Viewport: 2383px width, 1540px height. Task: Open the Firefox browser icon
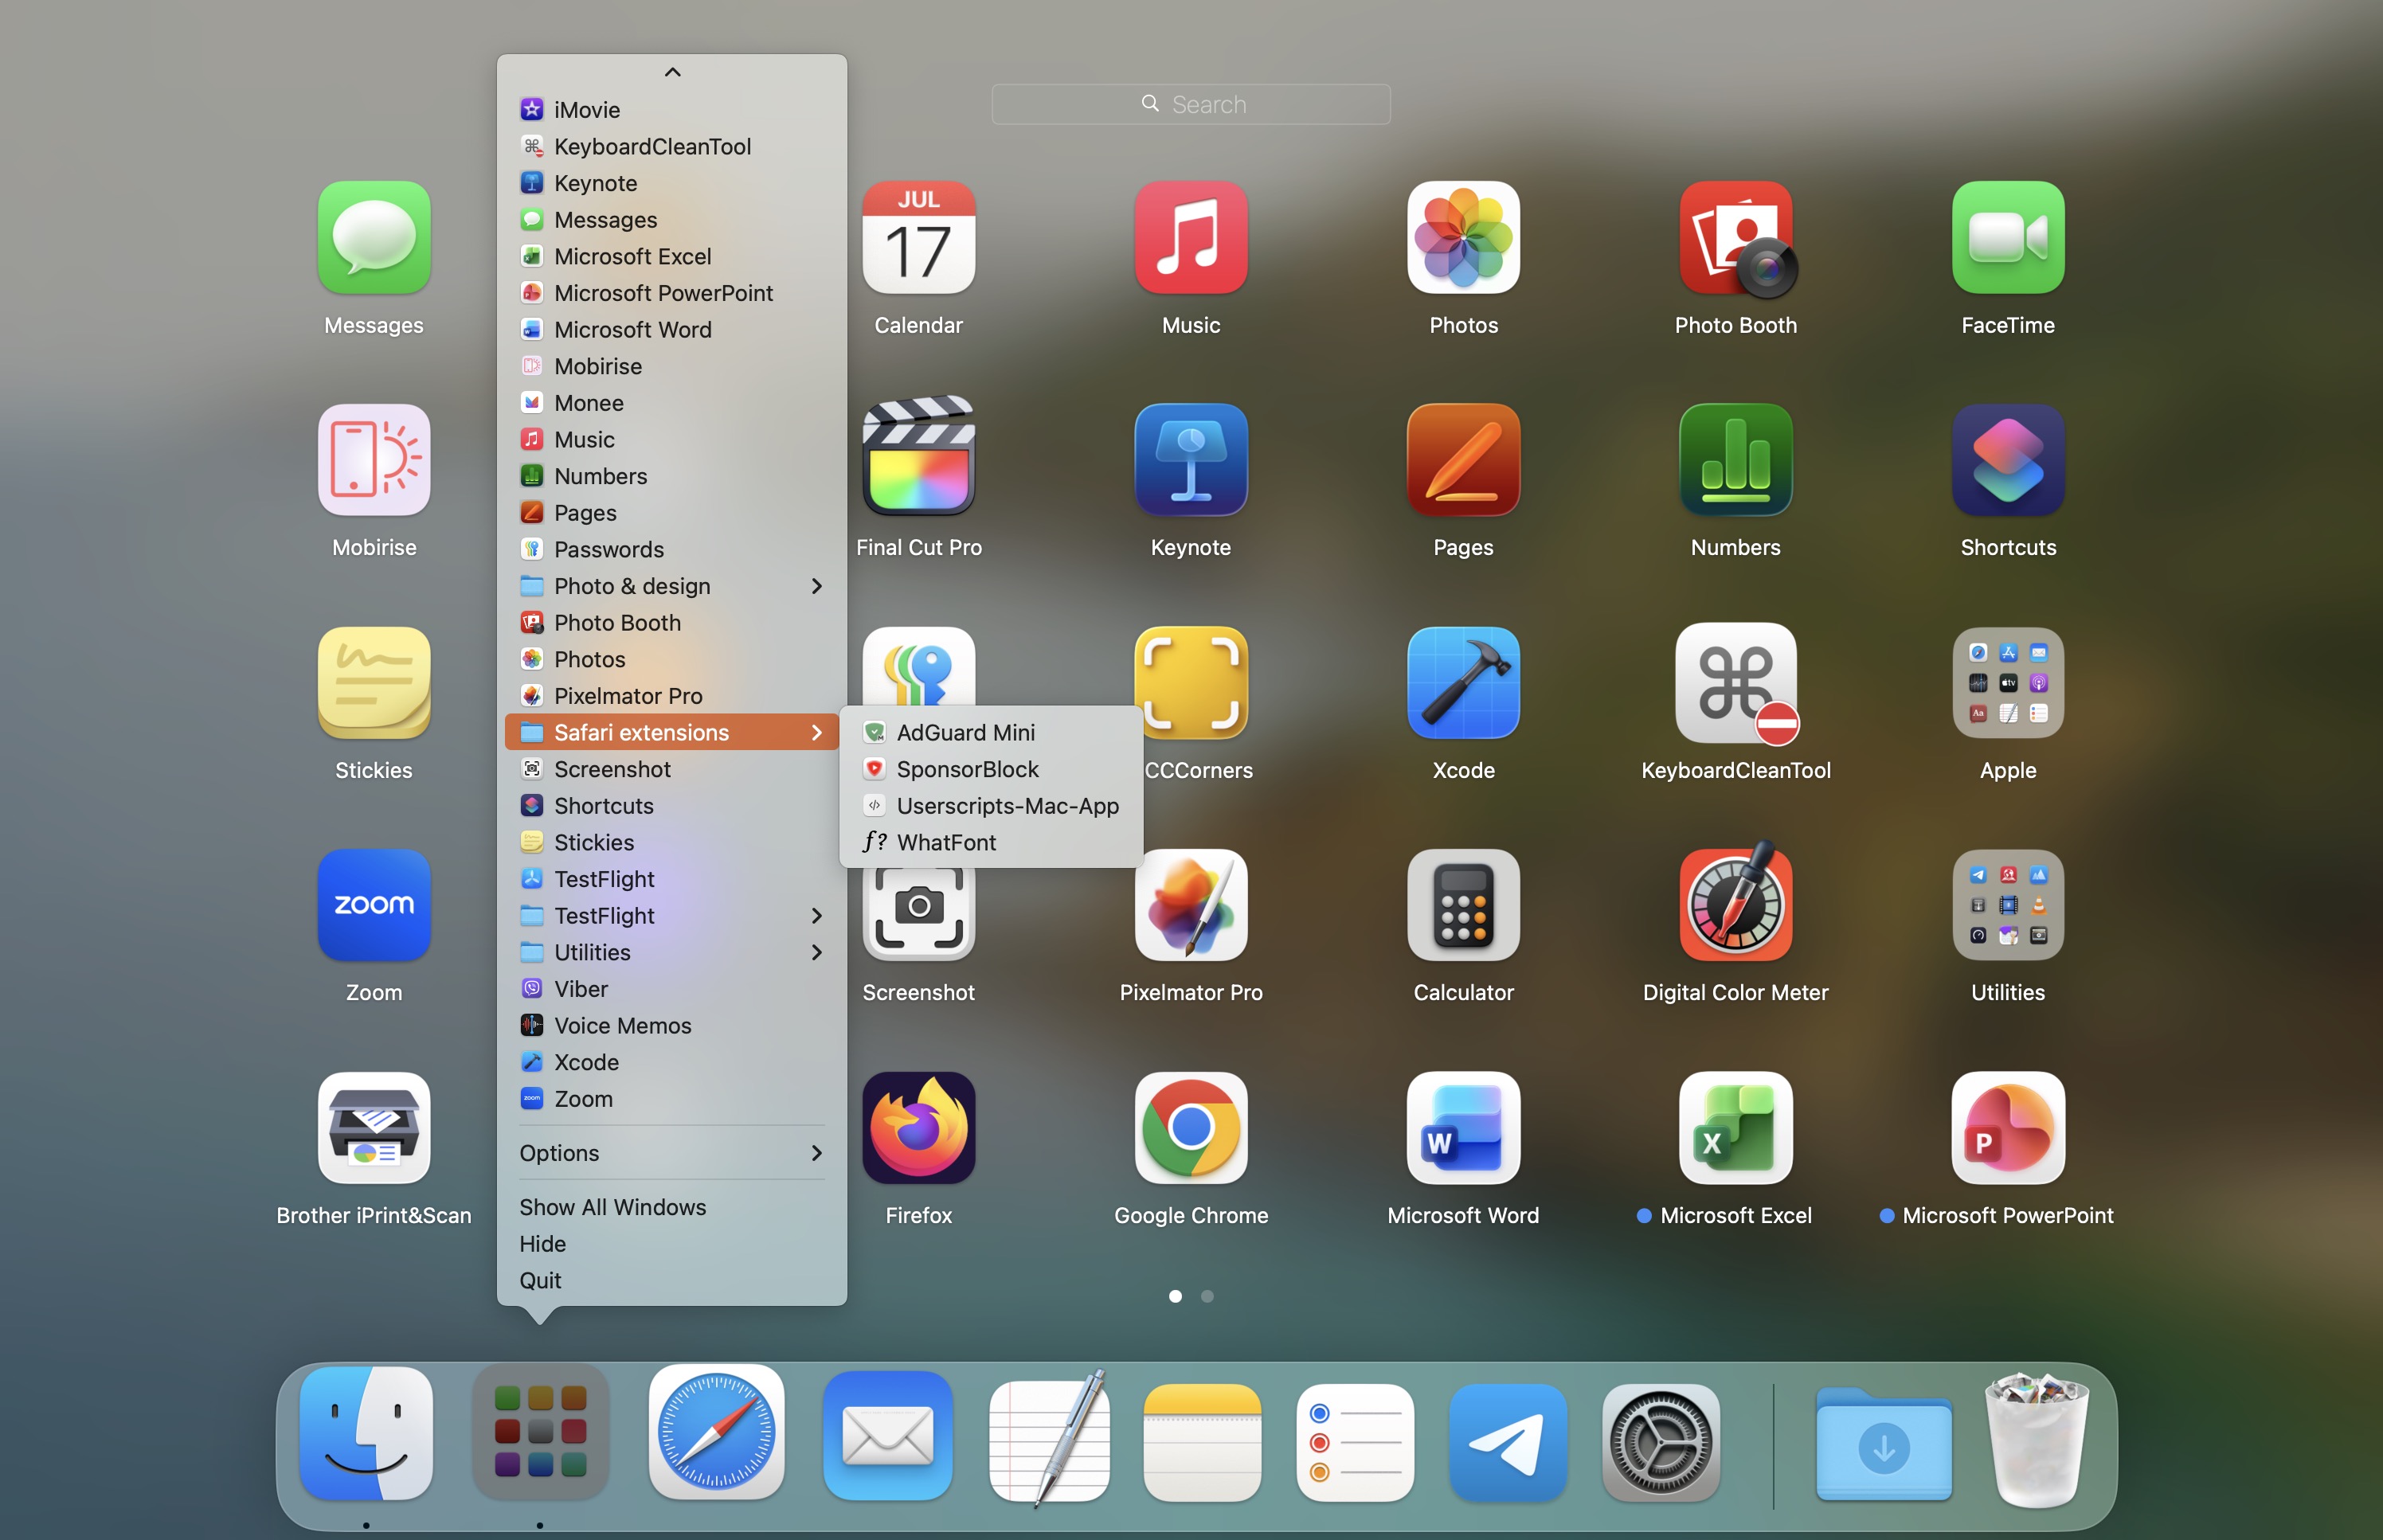[918, 1128]
